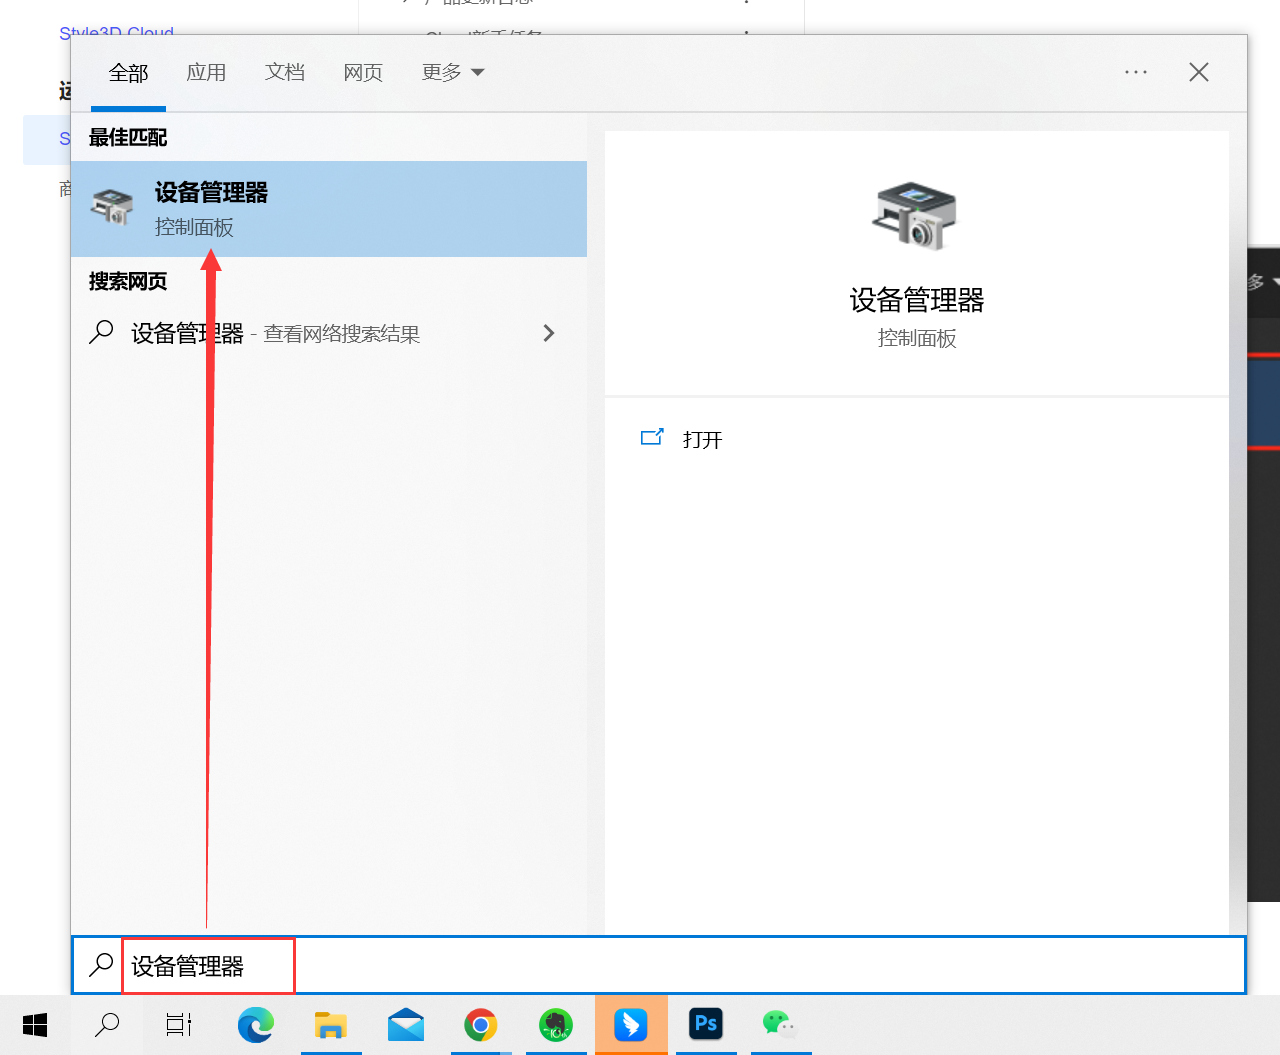Open the Mail app in taskbar
Screen dimensions: 1280x1055
406,1025
